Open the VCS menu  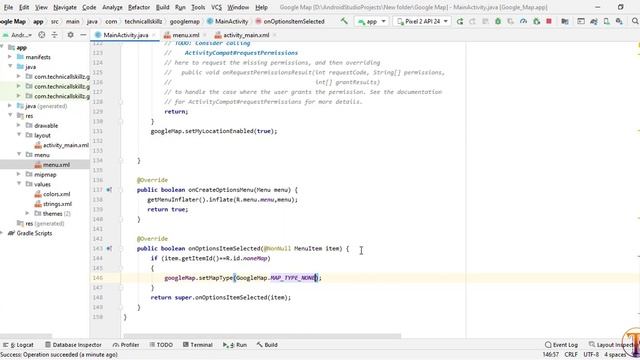coord(216,7)
